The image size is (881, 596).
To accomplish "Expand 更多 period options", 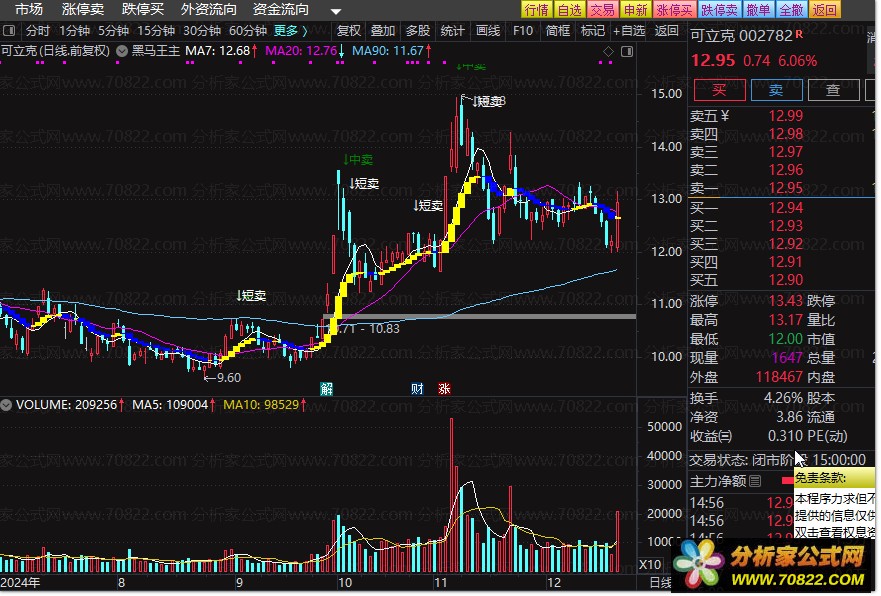I will click(290, 31).
